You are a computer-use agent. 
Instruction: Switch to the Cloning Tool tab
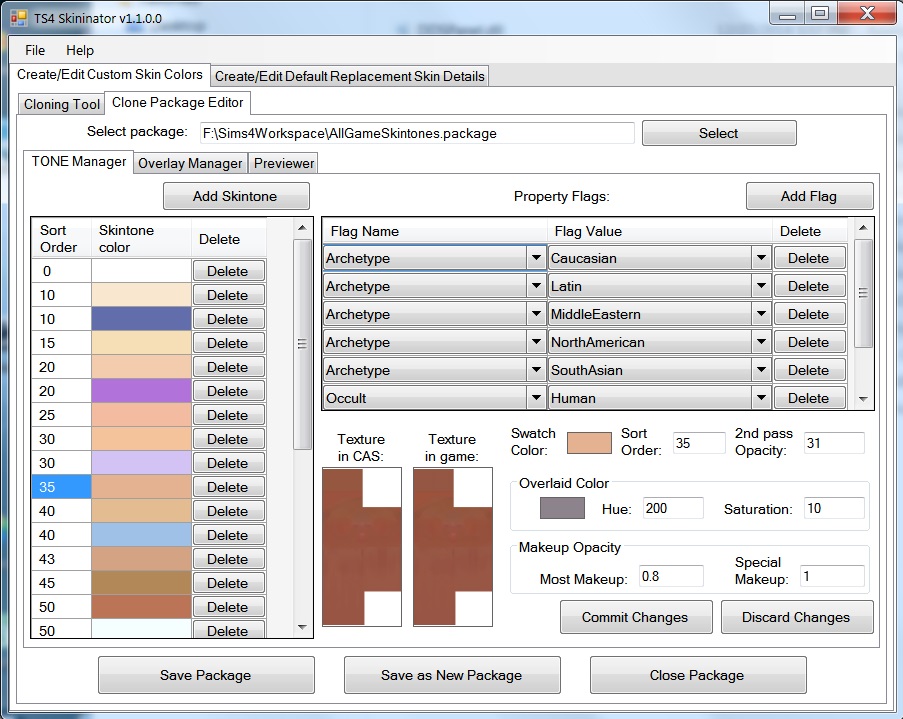click(61, 103)
